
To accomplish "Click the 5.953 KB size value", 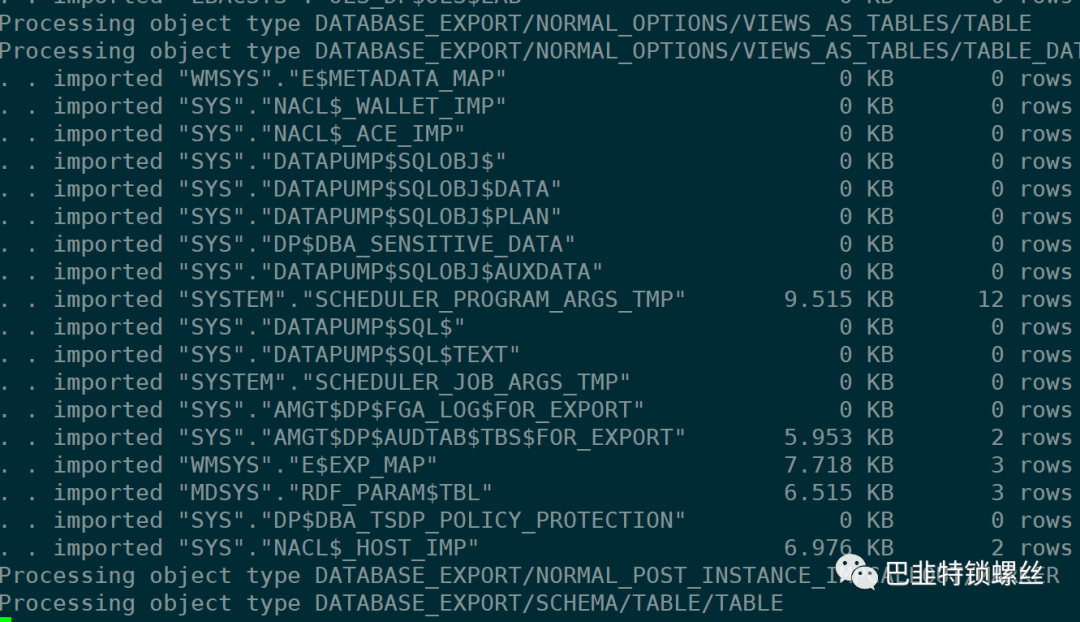I will point(839,438).
